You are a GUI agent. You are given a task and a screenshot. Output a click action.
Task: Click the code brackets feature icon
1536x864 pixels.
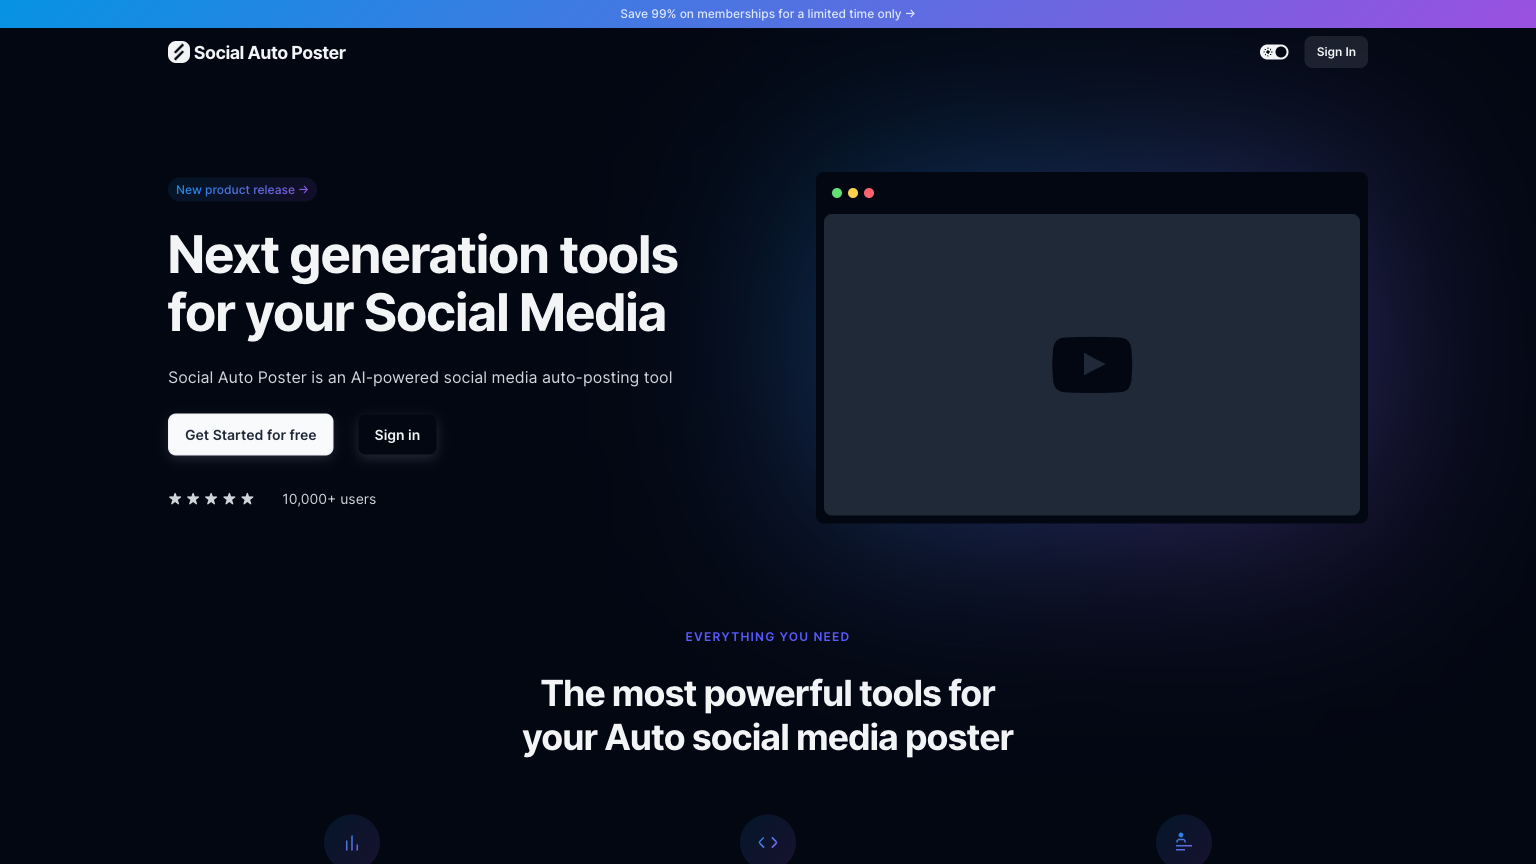[768, 841]
